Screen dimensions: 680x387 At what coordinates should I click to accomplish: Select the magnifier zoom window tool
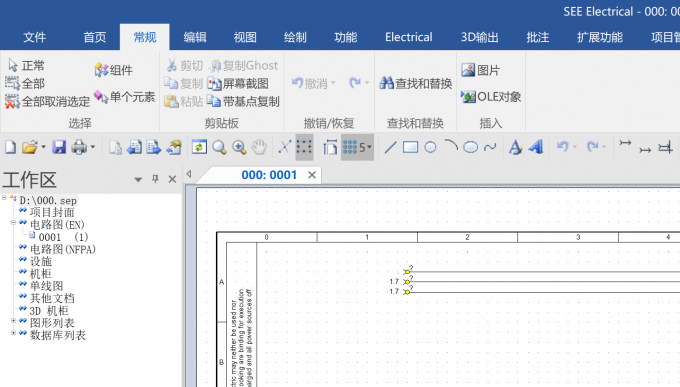(x=219, y=148)
